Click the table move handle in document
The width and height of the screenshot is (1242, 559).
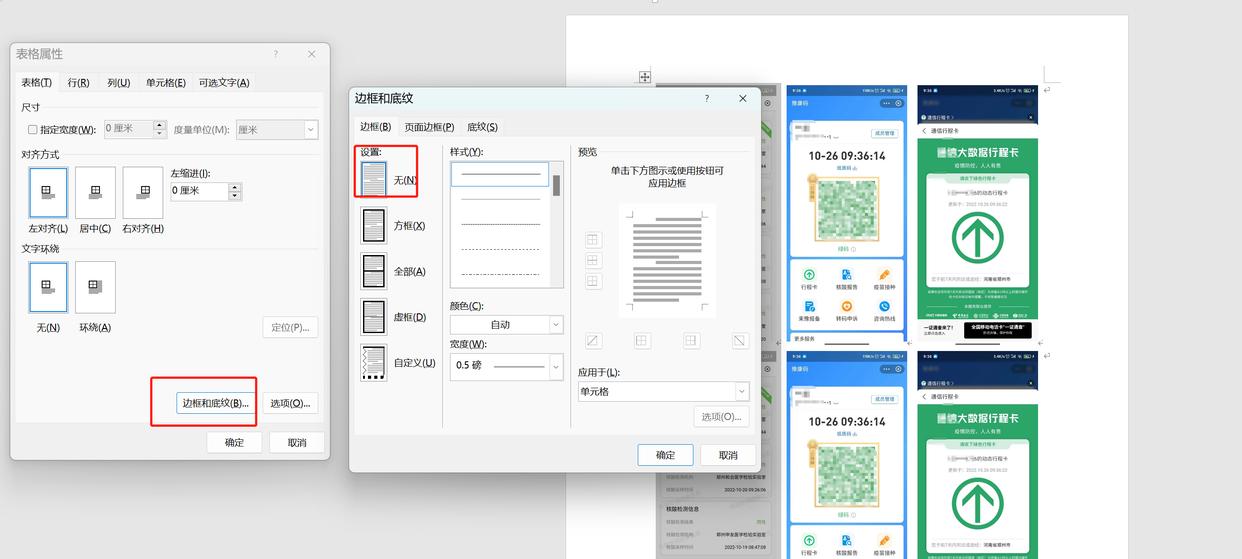[645, 77]
